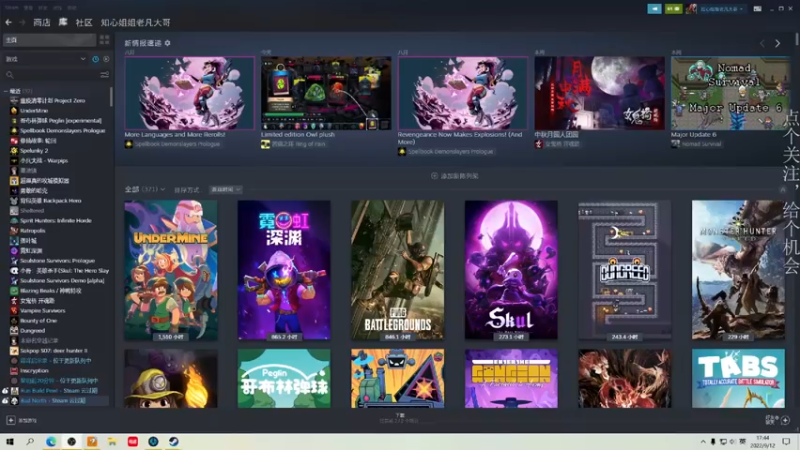Switch to Big Picture mode icon
The image size is (800, 450).
(x=758, y=9)
